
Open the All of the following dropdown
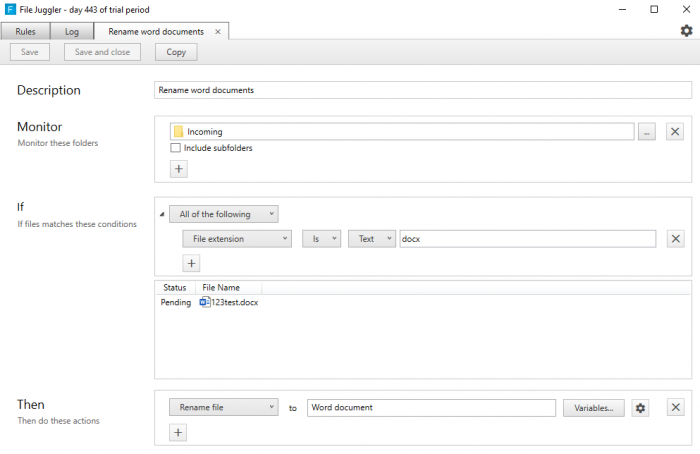pos(224,214)
